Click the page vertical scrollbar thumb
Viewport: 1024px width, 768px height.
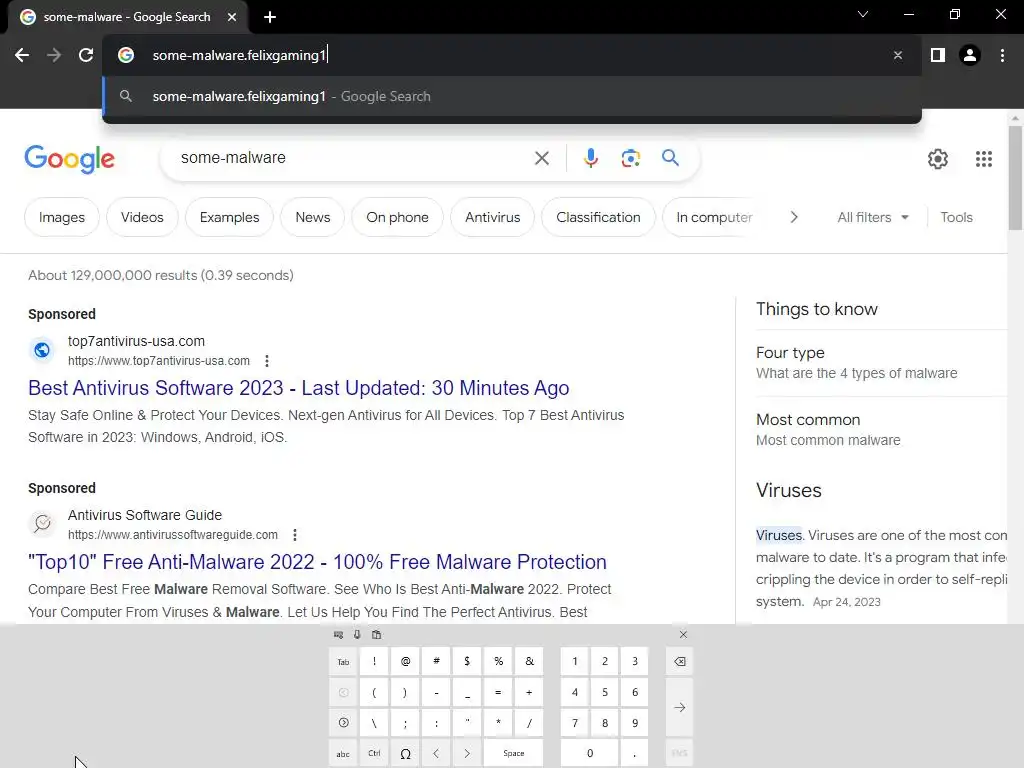coord(1015,178)
